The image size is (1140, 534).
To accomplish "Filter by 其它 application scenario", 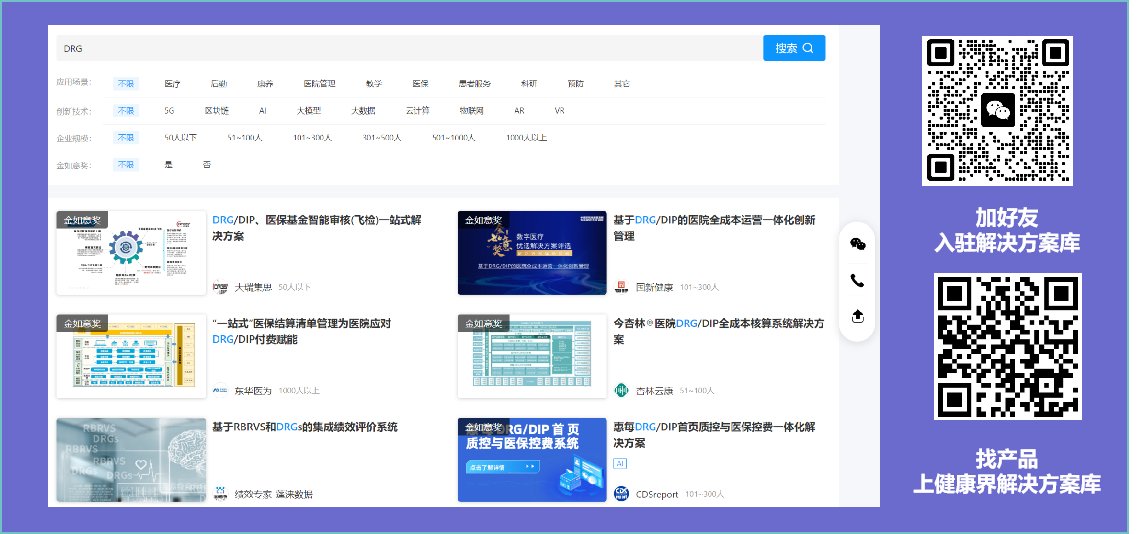I will pos(621,84).
